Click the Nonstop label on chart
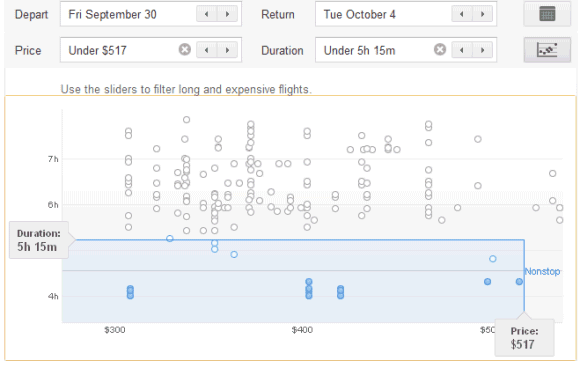580x368 pixels. click(x=542, y=271)
